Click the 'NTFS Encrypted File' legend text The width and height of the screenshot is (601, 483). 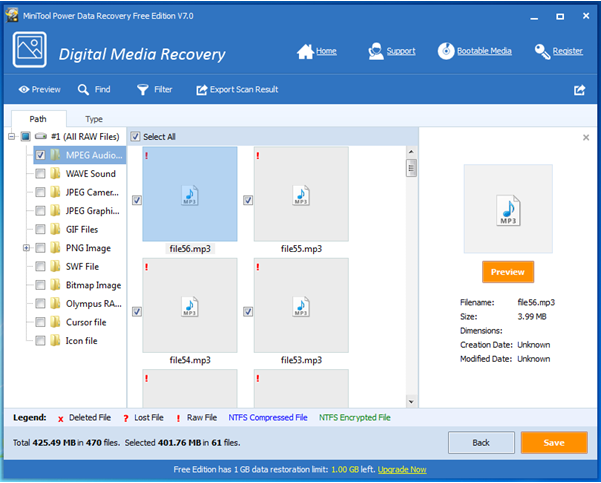pos(355,417)
